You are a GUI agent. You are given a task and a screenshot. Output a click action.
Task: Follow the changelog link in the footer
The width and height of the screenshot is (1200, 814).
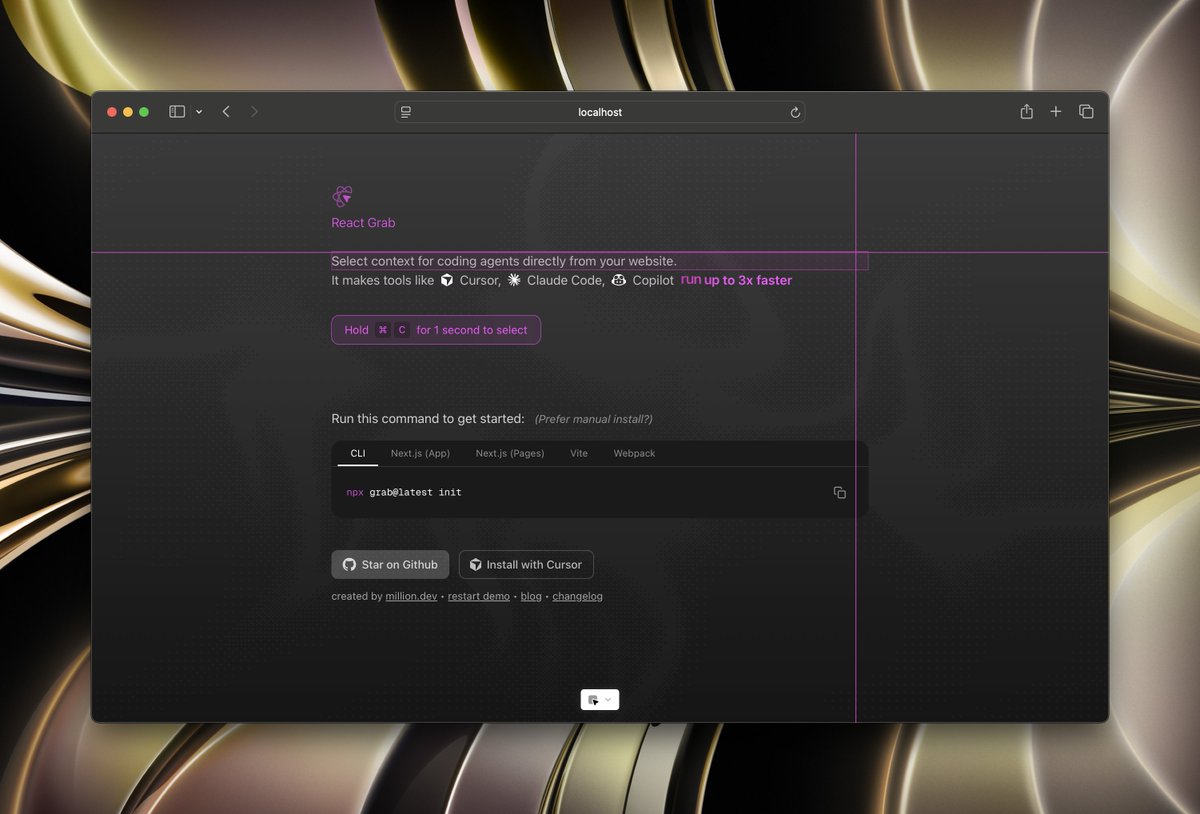(577, 595)
